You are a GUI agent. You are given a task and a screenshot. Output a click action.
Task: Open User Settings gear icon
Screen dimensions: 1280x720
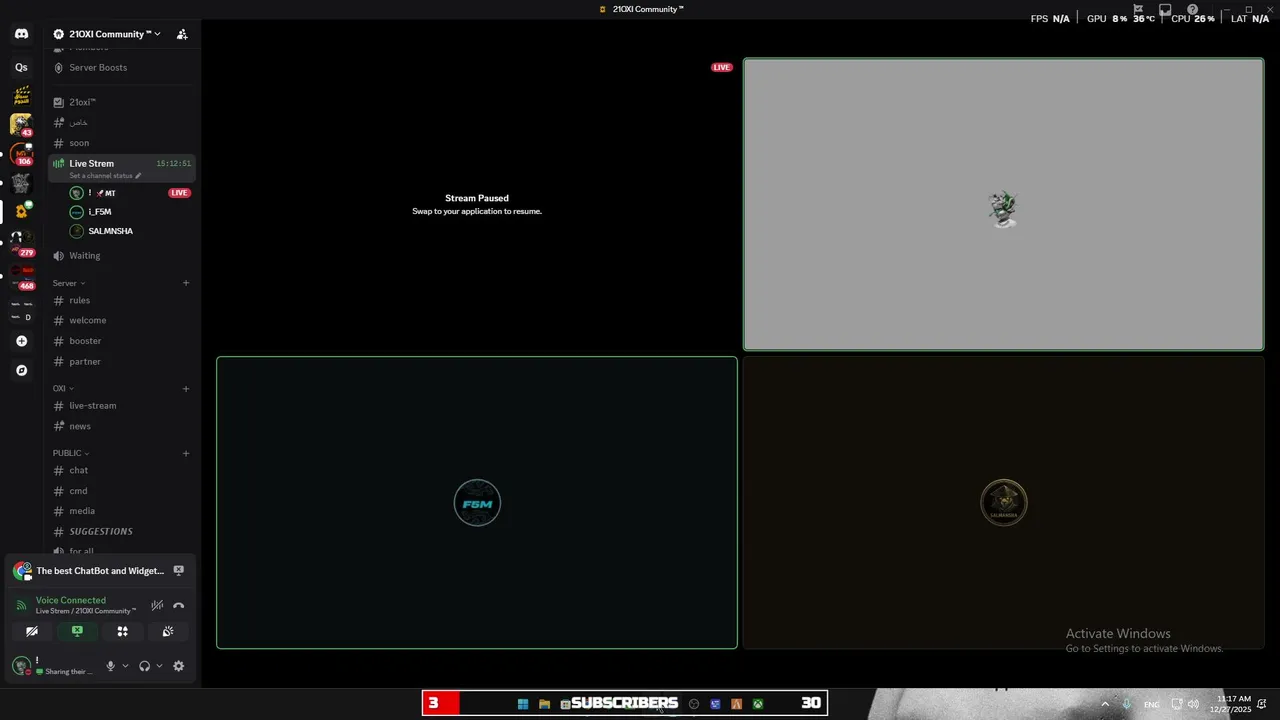tap(179, 666)
